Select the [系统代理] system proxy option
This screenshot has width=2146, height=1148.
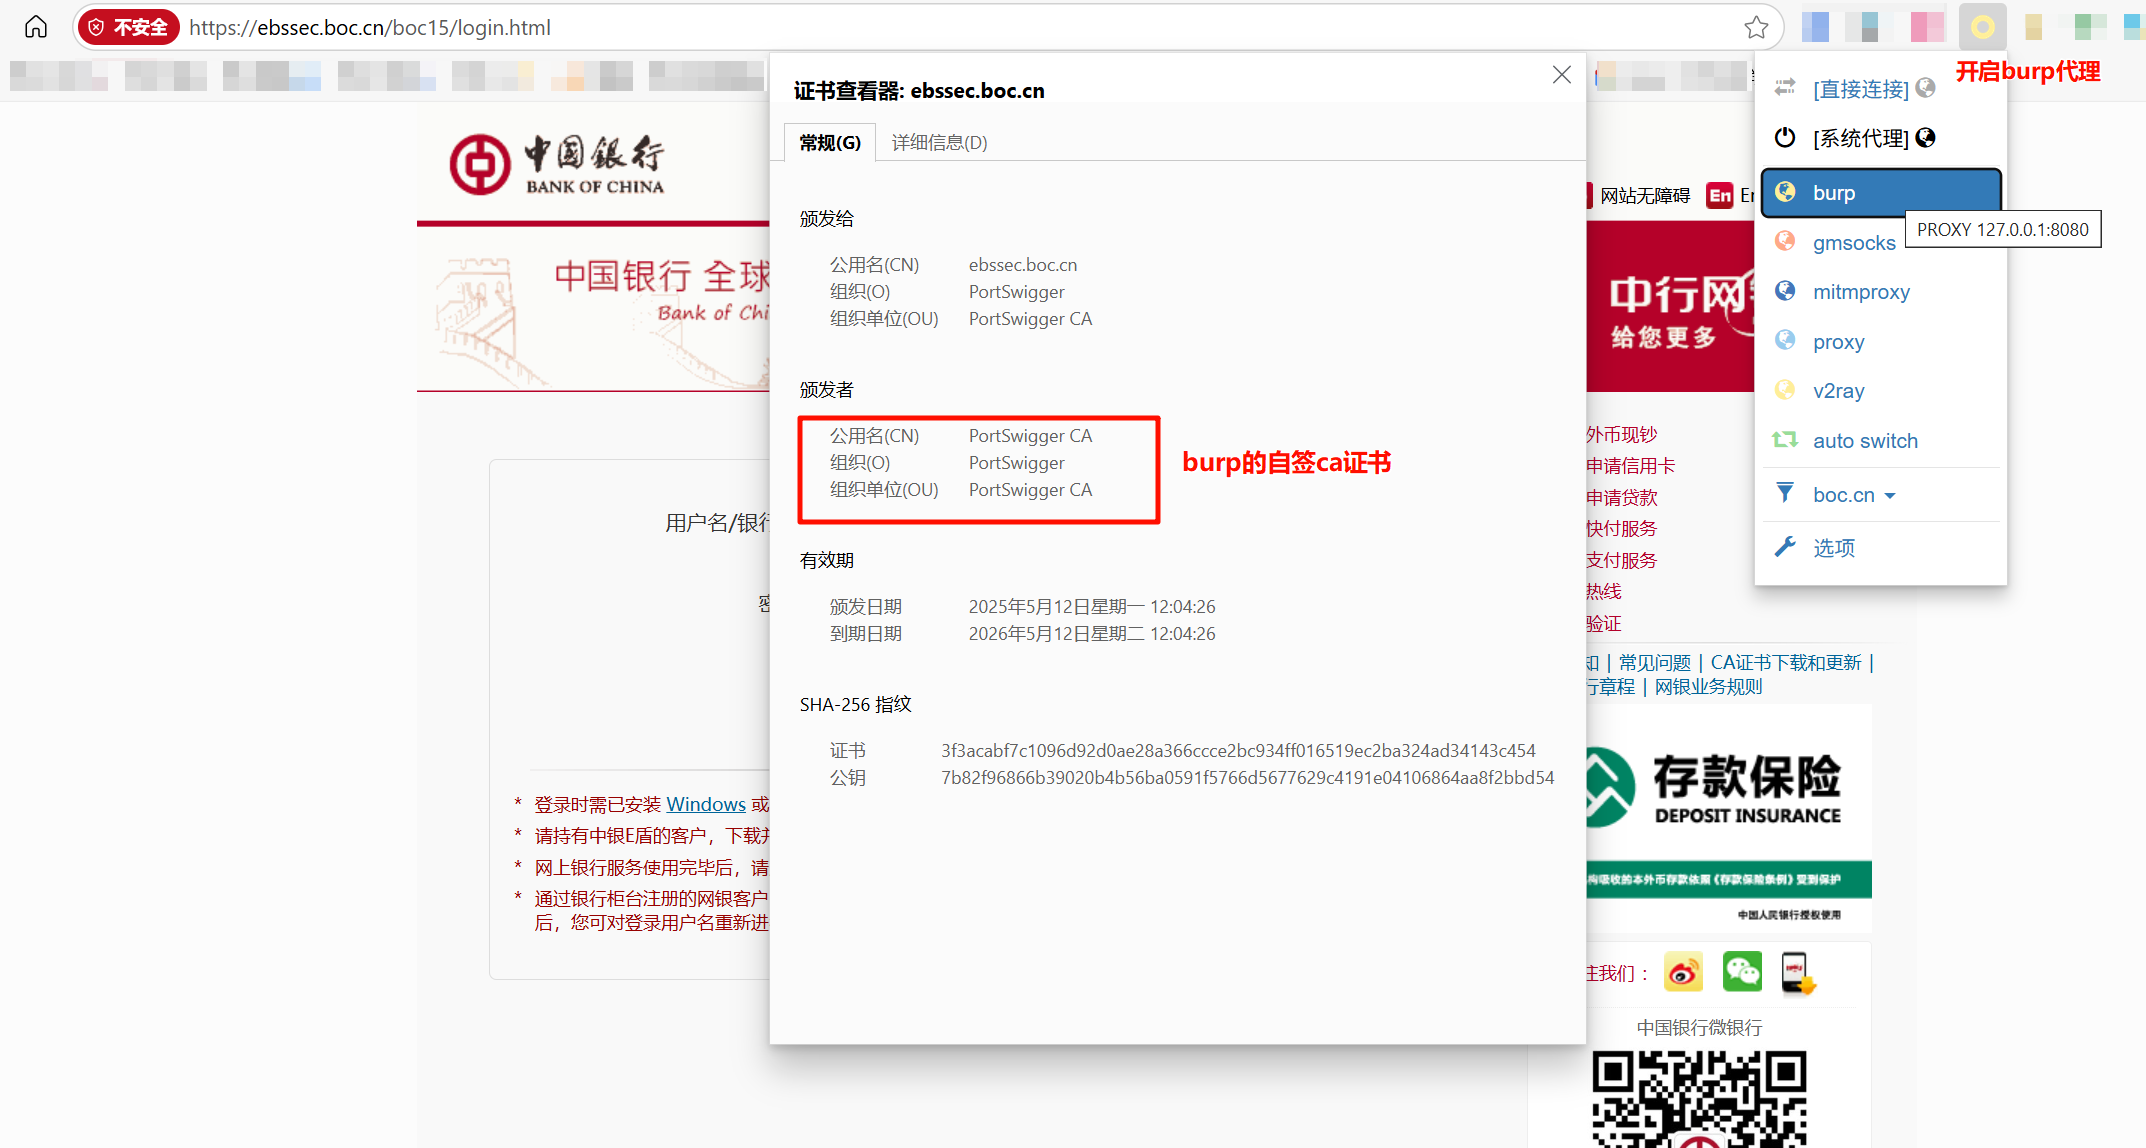pyautogui.click(x=1860, y=138)
